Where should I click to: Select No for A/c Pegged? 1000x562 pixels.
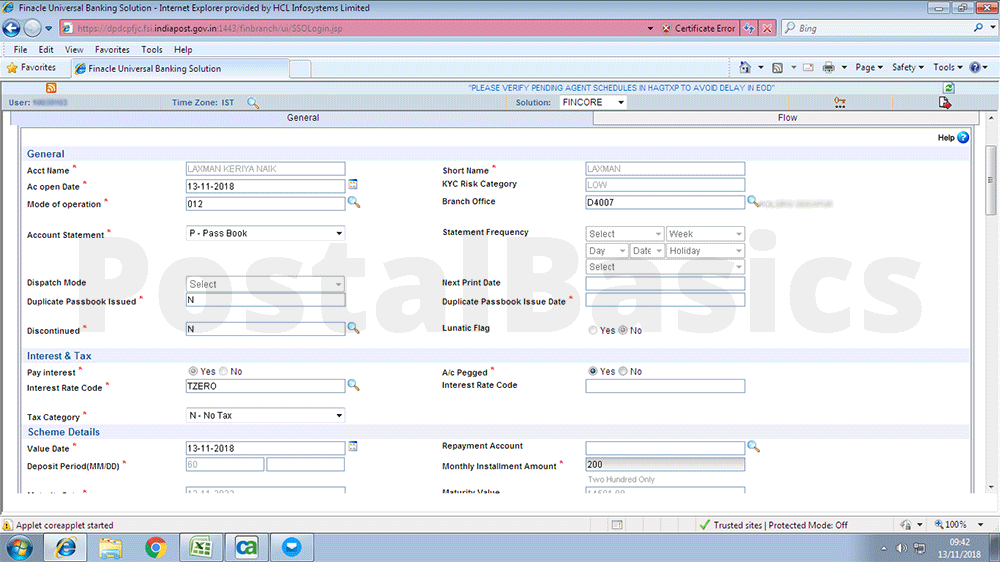point(623,372)
